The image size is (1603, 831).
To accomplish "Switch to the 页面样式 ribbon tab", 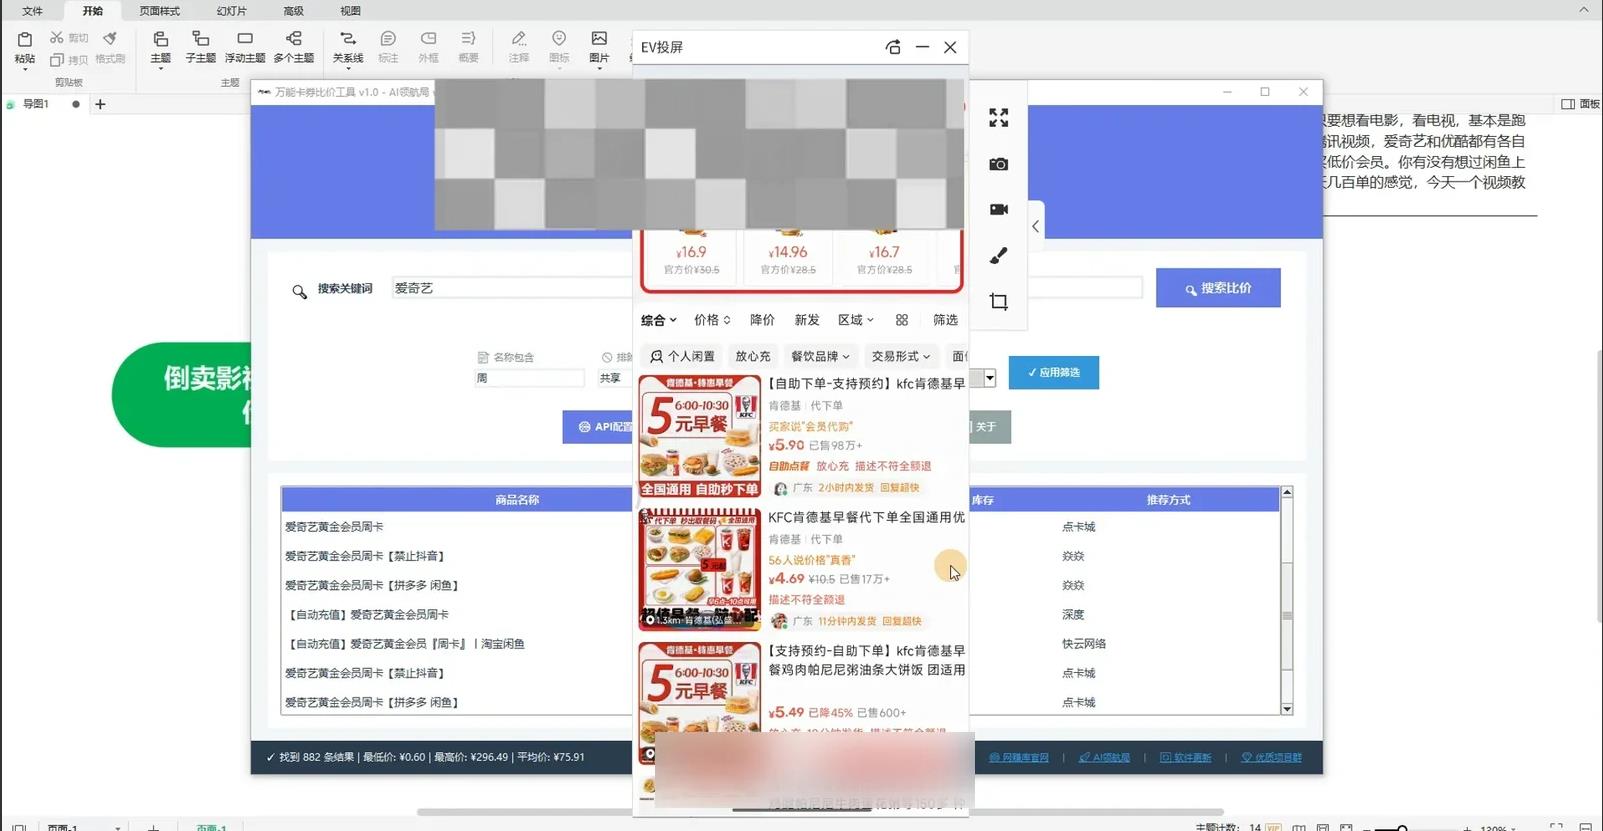I will 159,11.
